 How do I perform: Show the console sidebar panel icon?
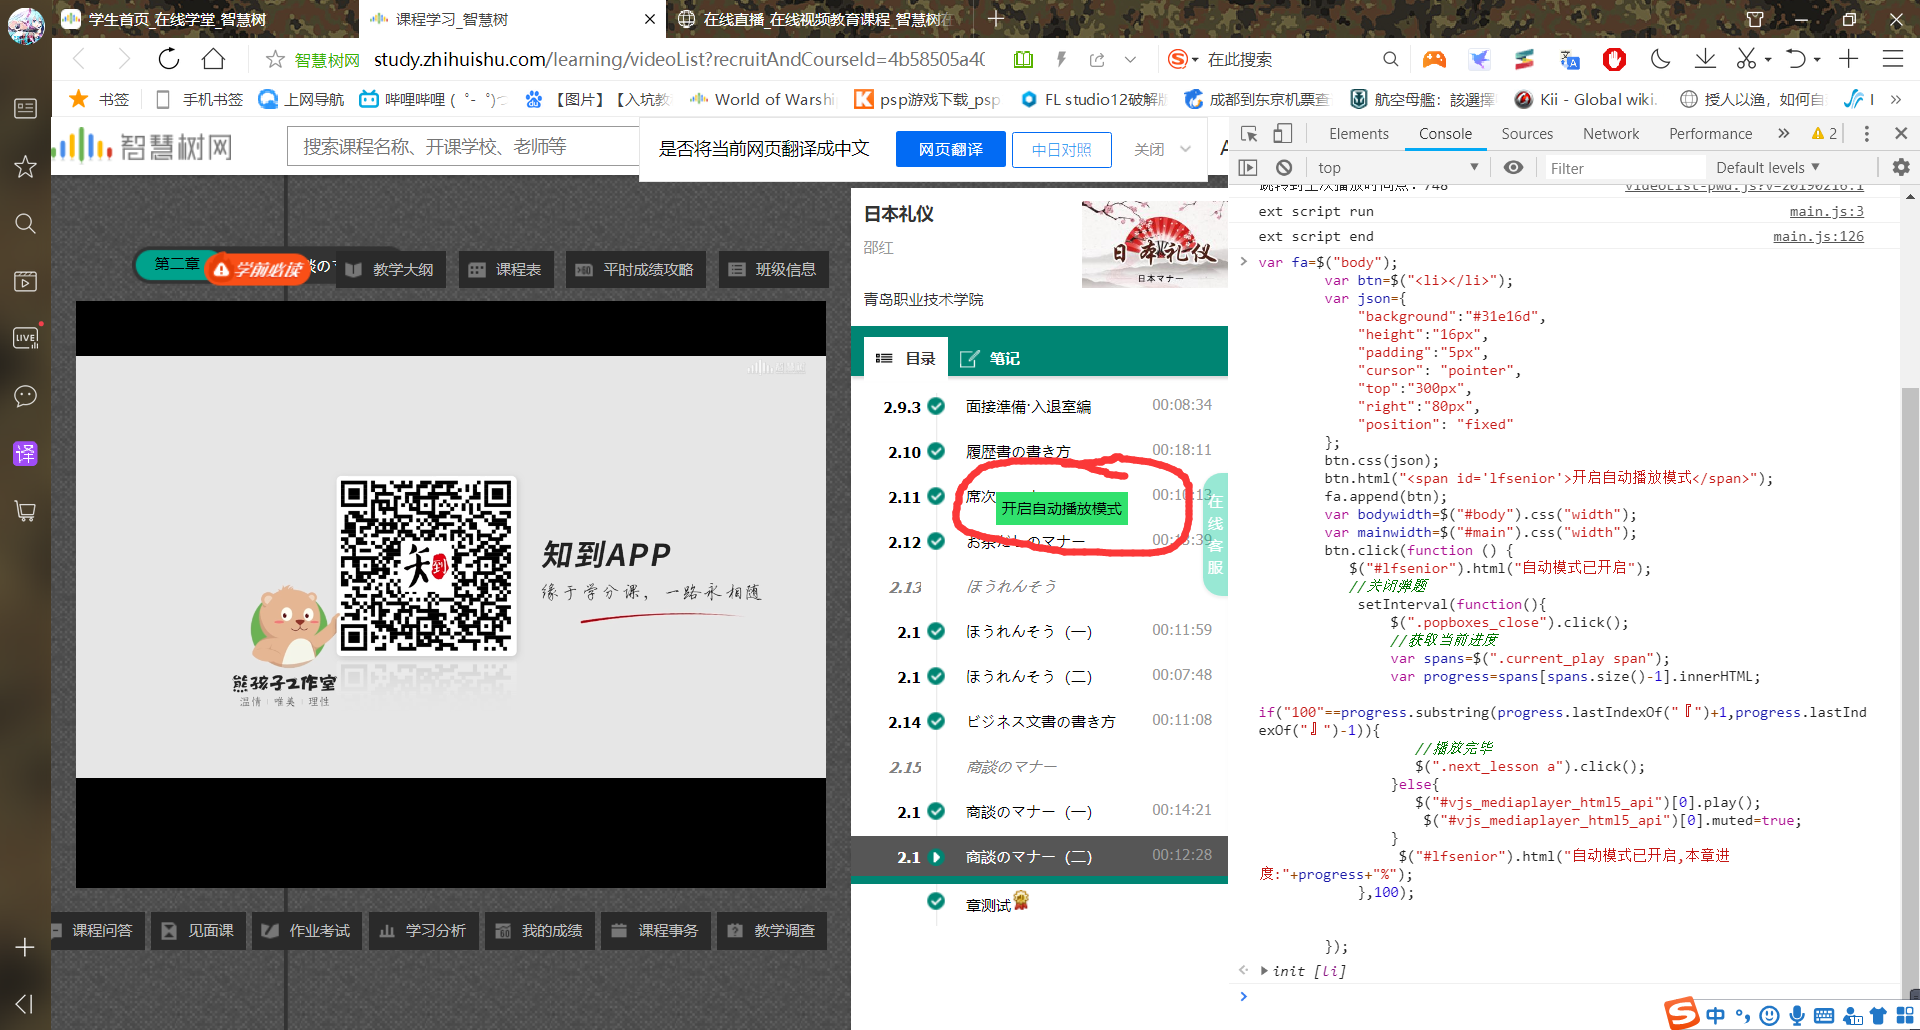(1248, 167)
